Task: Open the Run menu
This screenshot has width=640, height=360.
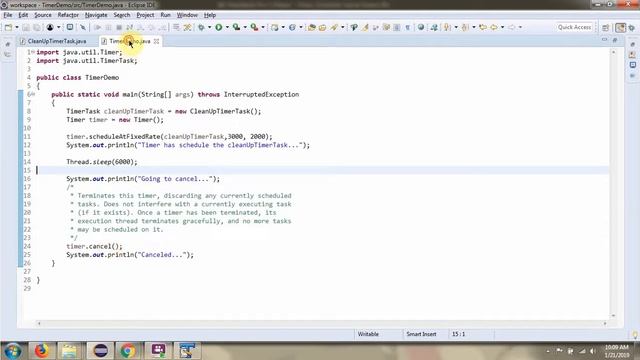Action: tap(165, 15)
